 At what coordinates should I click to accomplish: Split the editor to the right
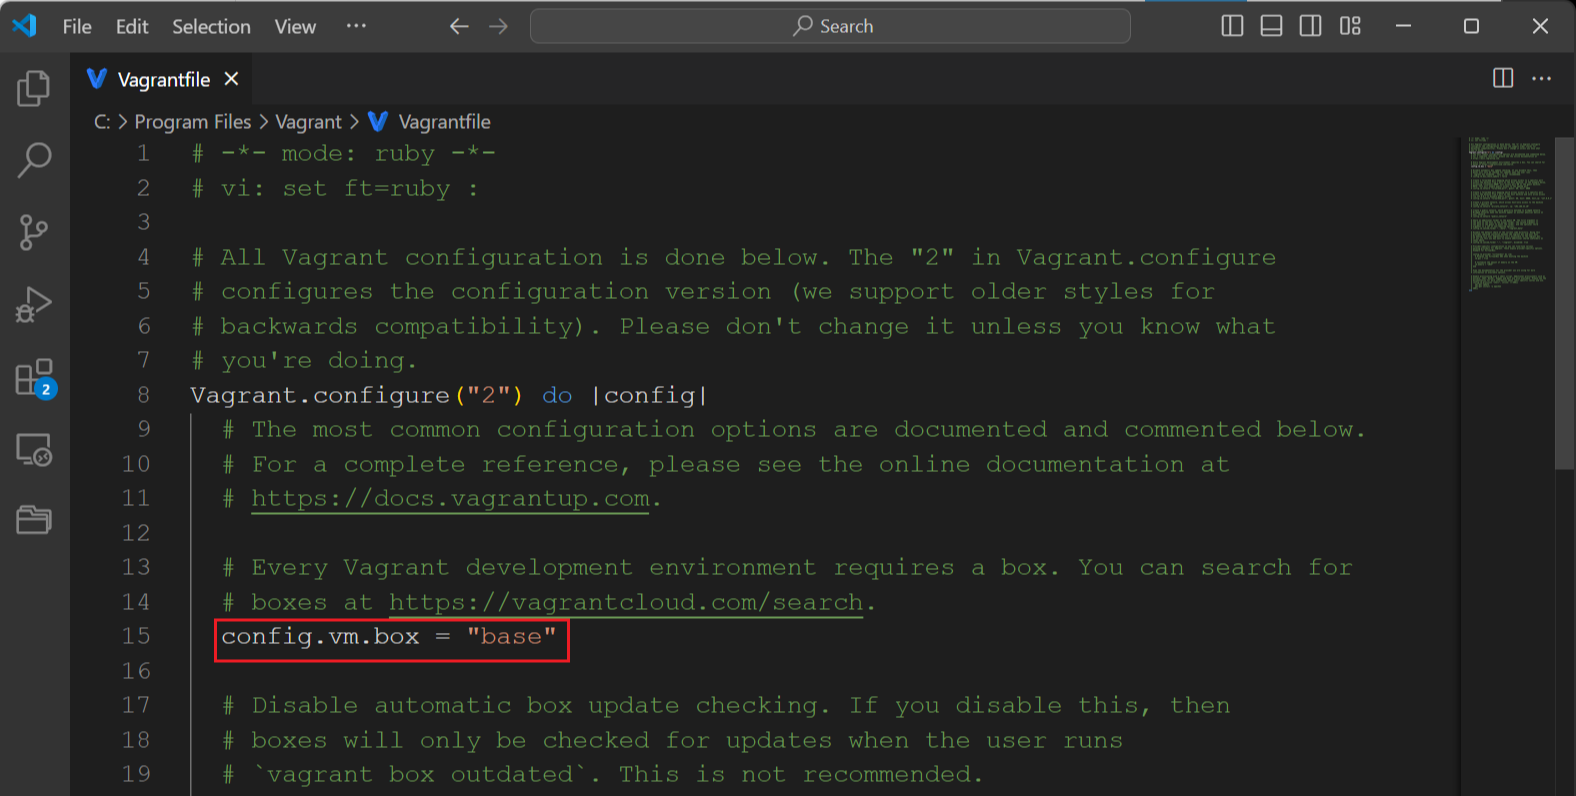click(x=1503, y=78)
